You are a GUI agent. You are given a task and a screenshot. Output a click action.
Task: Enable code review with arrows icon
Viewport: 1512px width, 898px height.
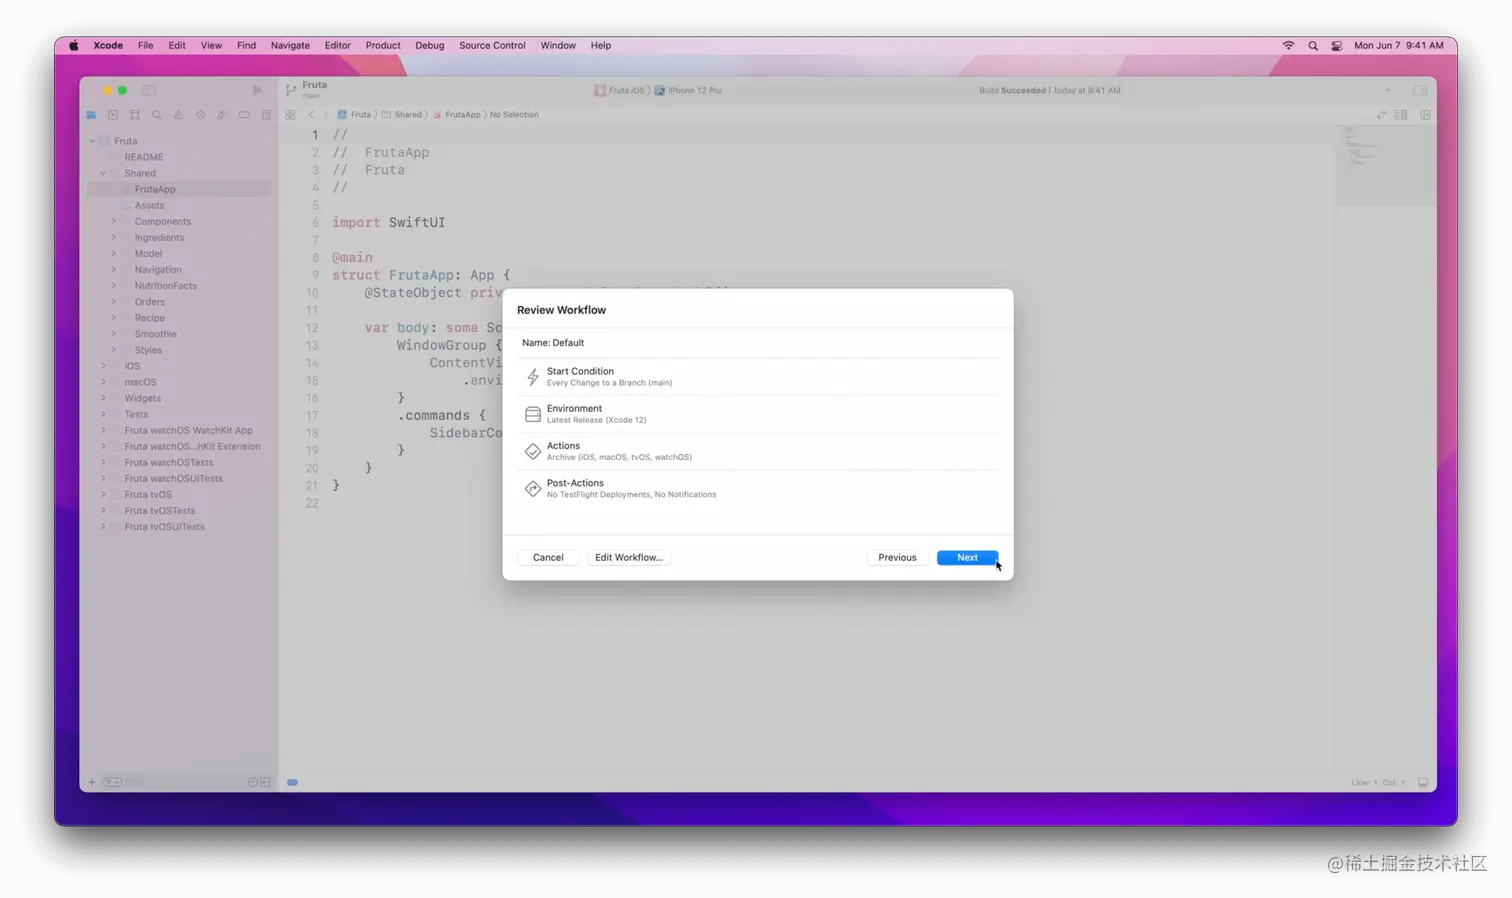coord(1381,115)
